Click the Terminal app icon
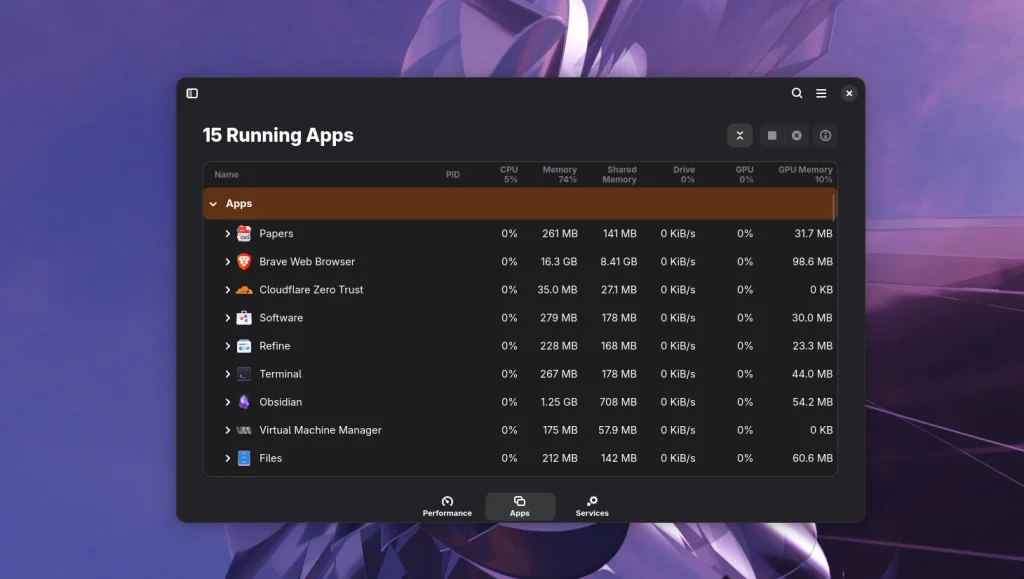 click(x=243, y=373)
